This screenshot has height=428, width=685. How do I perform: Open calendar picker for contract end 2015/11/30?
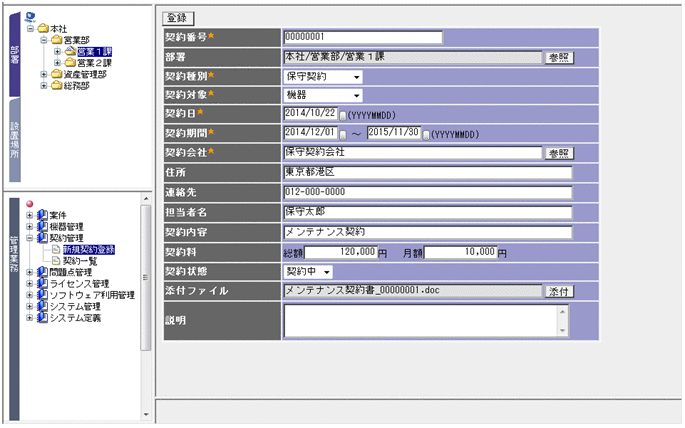[x=426, y=135]
